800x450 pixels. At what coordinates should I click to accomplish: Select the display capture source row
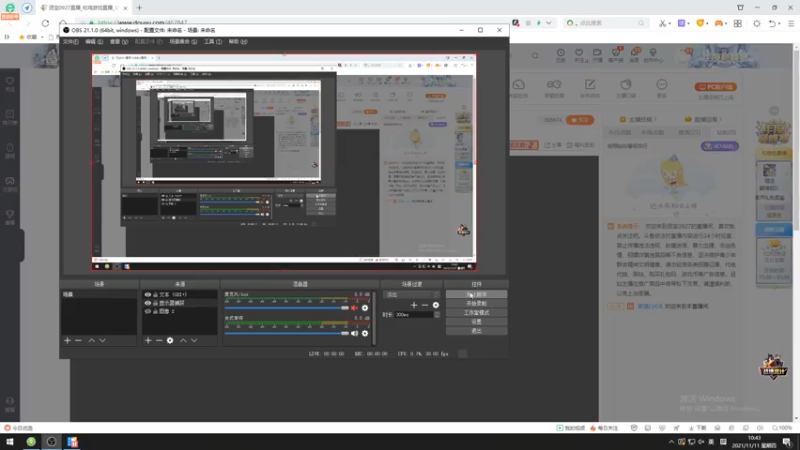pyautogui.click(x=180, y=303)
